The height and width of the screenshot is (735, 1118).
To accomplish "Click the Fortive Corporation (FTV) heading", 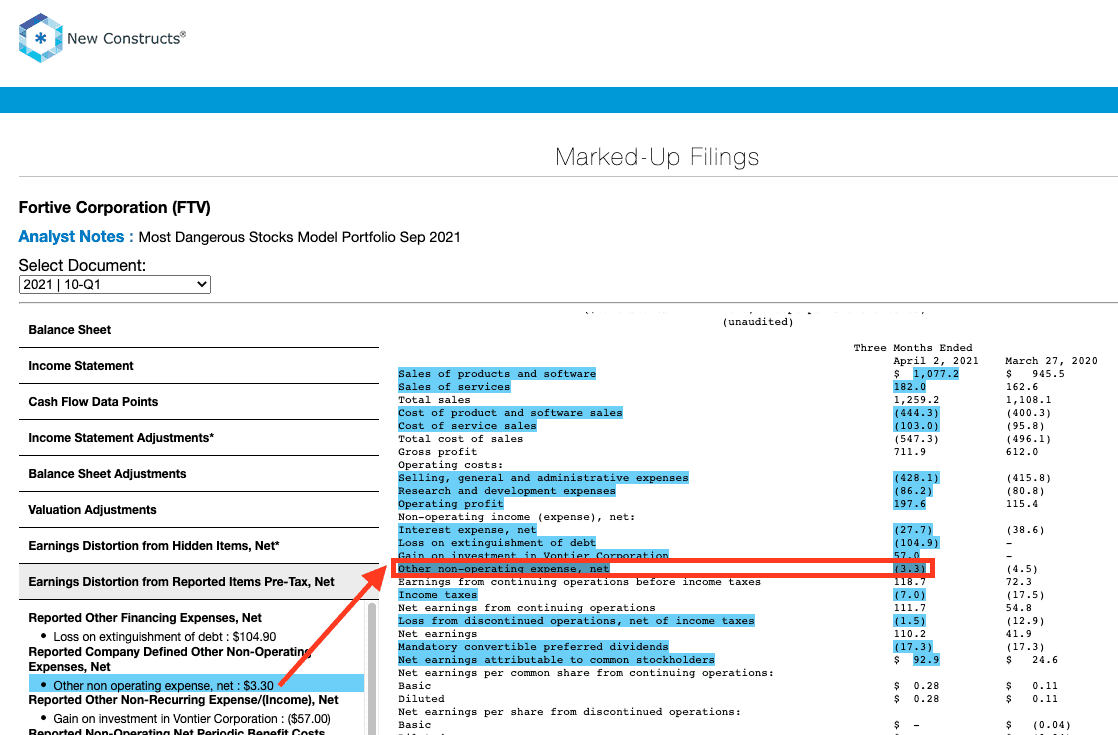I will 115,207.
